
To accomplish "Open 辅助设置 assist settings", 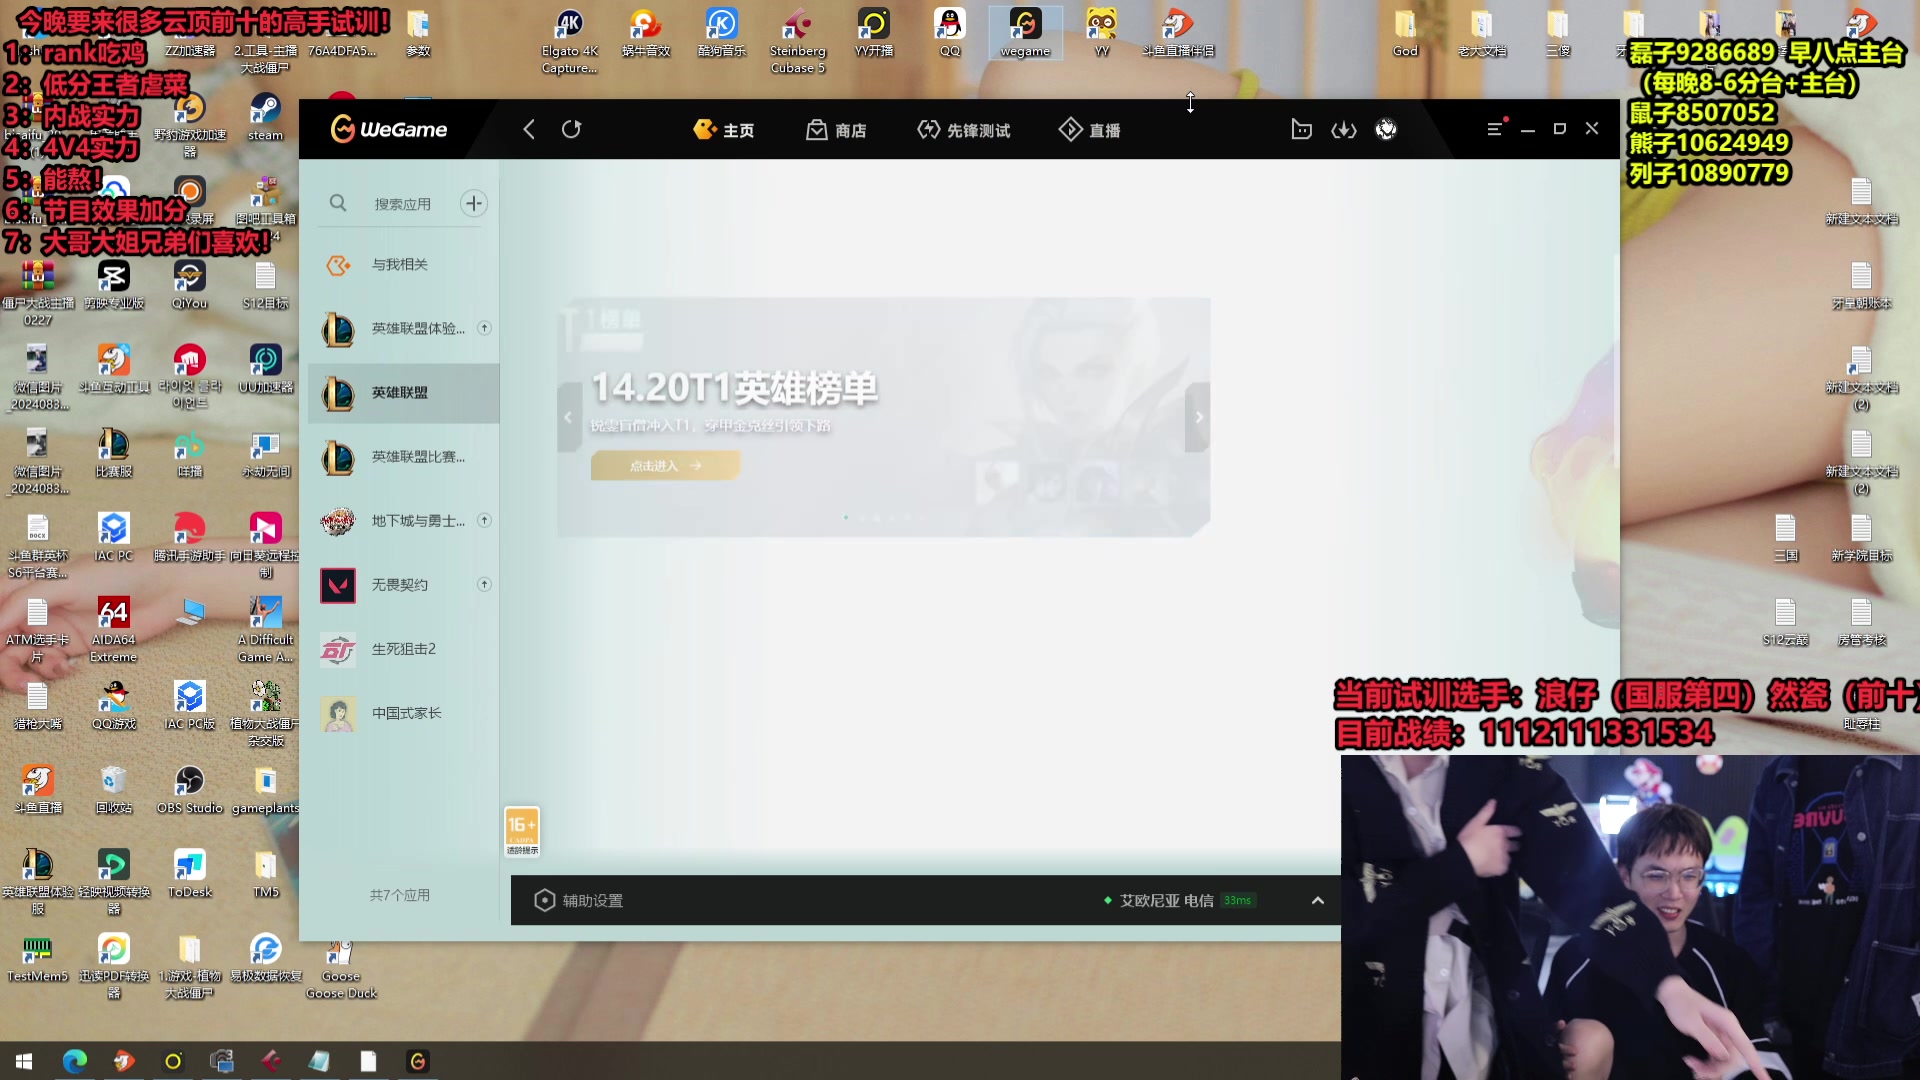I will click(x=579, y=901).
